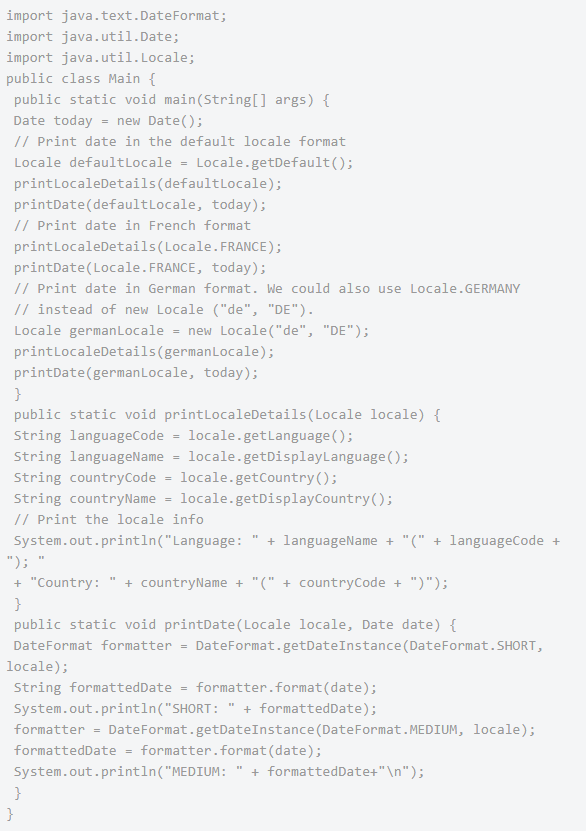
Task: Click the germanLocale = new Locale line
Action: (x=191, y=331)
